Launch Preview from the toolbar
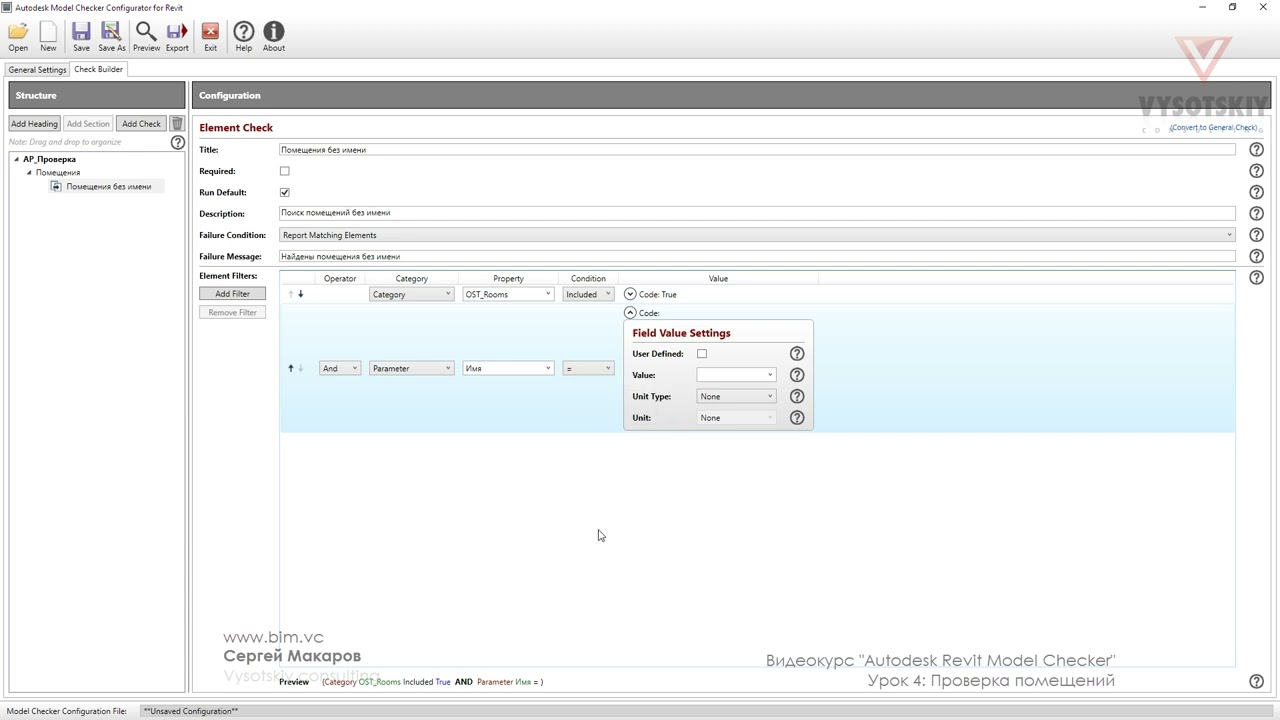 [x=146, y=37]
